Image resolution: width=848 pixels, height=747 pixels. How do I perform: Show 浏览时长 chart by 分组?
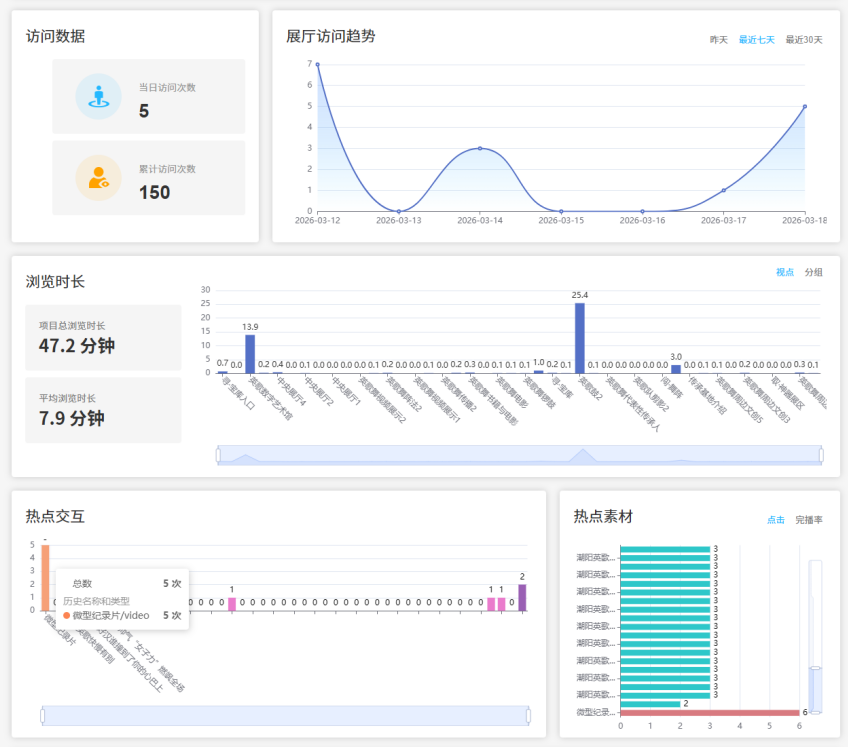tap(814, 272)
